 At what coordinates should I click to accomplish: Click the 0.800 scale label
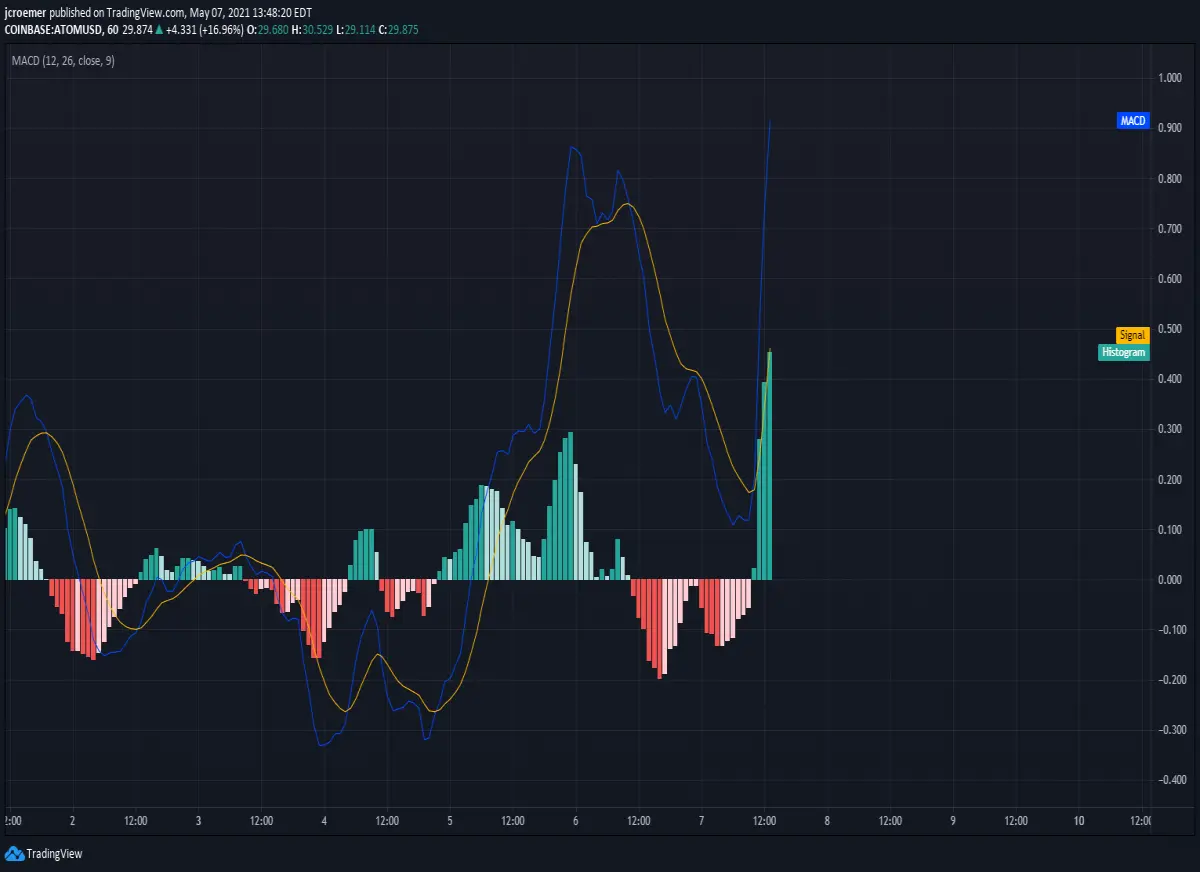pos(1168,179)
